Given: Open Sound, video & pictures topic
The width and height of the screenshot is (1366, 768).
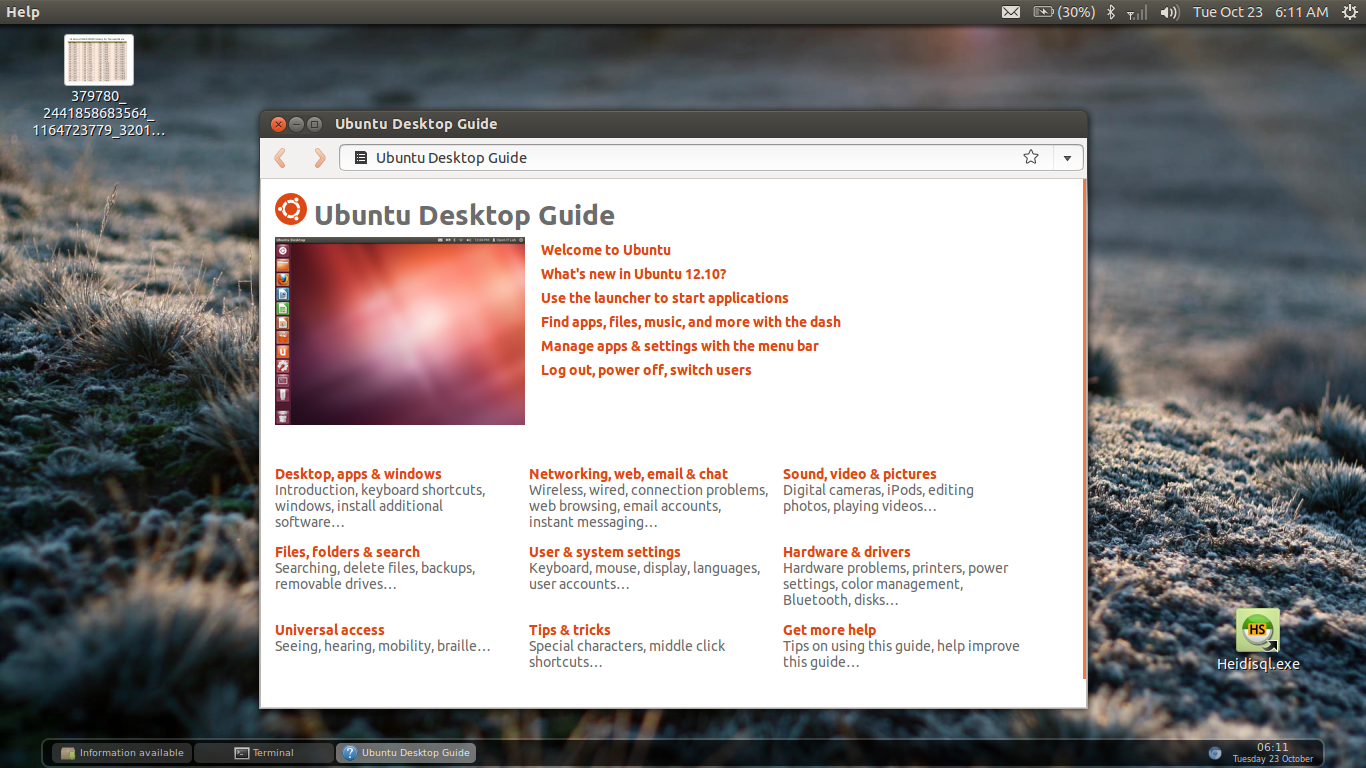Looking at the screenshot, I should 860,474.
